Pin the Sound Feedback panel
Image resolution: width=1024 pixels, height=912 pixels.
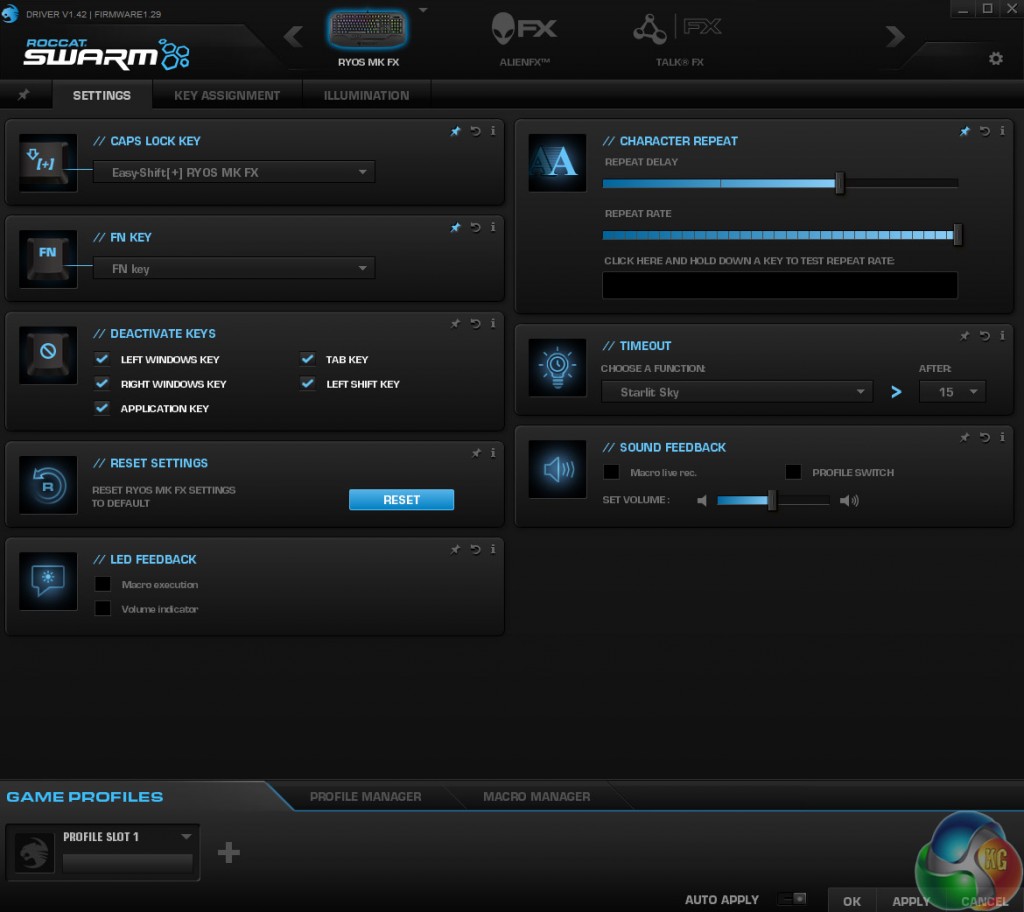[965, 438]
